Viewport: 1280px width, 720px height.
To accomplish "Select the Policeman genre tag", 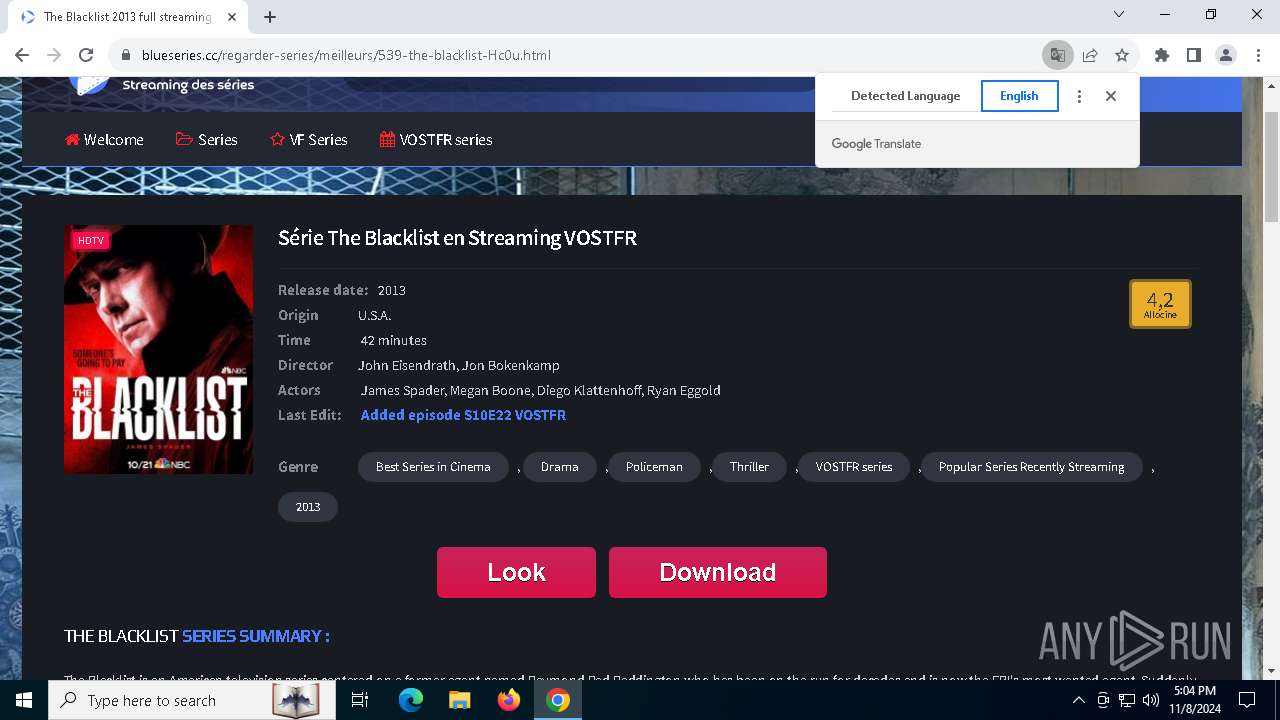I will [x=654, y=467].
